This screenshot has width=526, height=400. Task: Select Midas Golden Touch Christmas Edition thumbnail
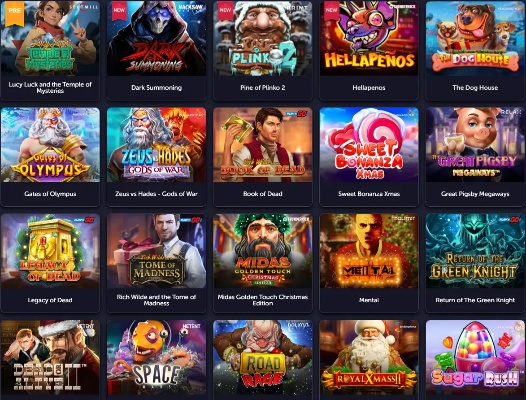pyautogui.click(x=263, y=251)
